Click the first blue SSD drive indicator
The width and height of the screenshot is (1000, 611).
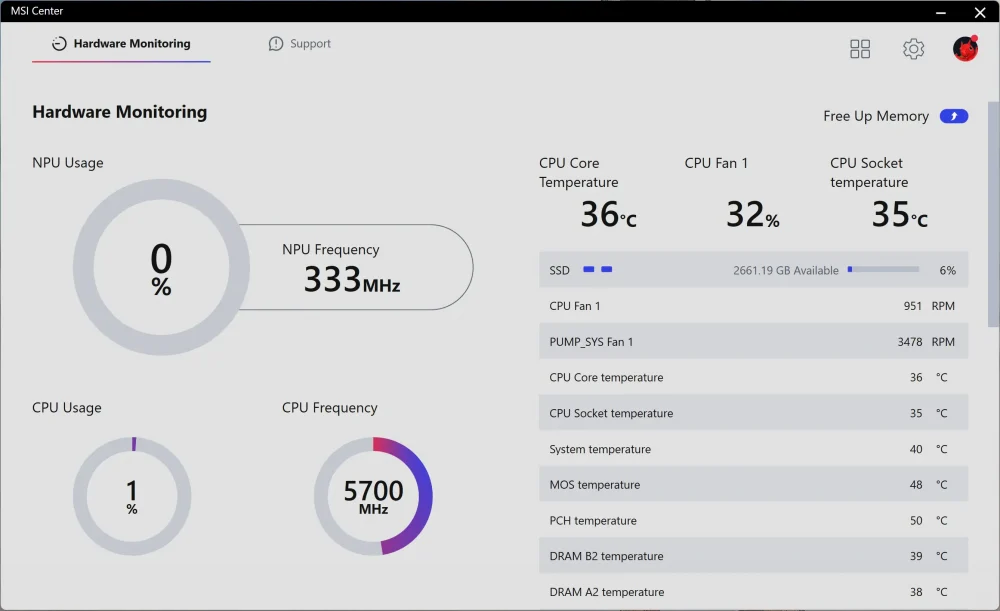[x=589, y=269]
